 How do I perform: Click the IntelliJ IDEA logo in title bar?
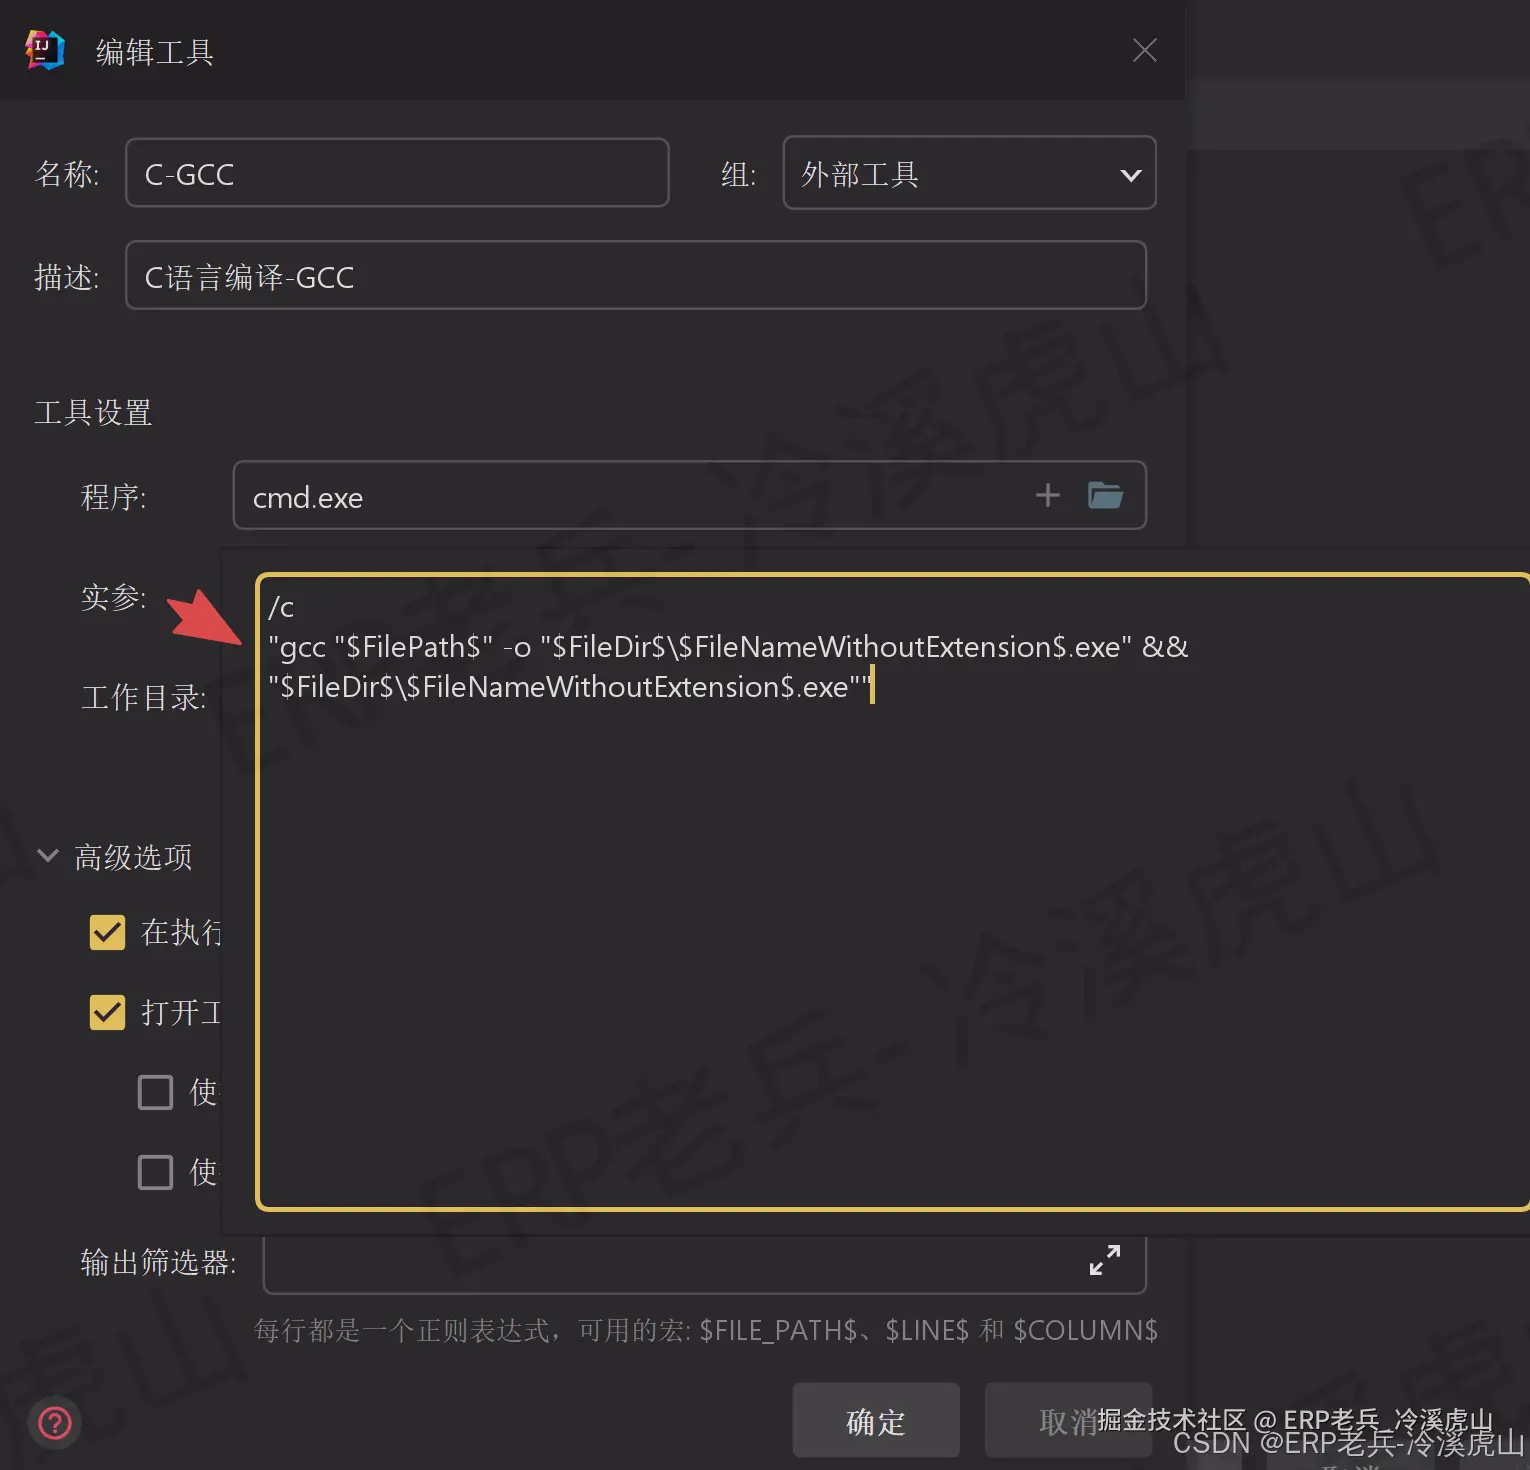(x=44, y=50)
